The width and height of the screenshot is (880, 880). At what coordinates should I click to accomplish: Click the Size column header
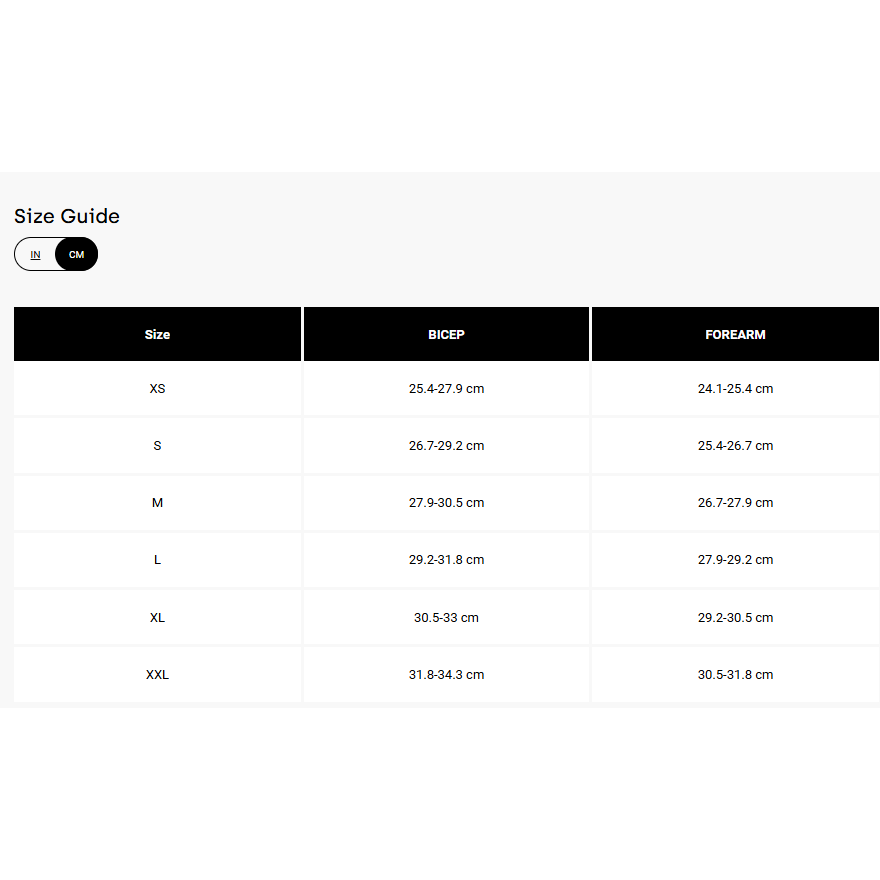point(157,335)
